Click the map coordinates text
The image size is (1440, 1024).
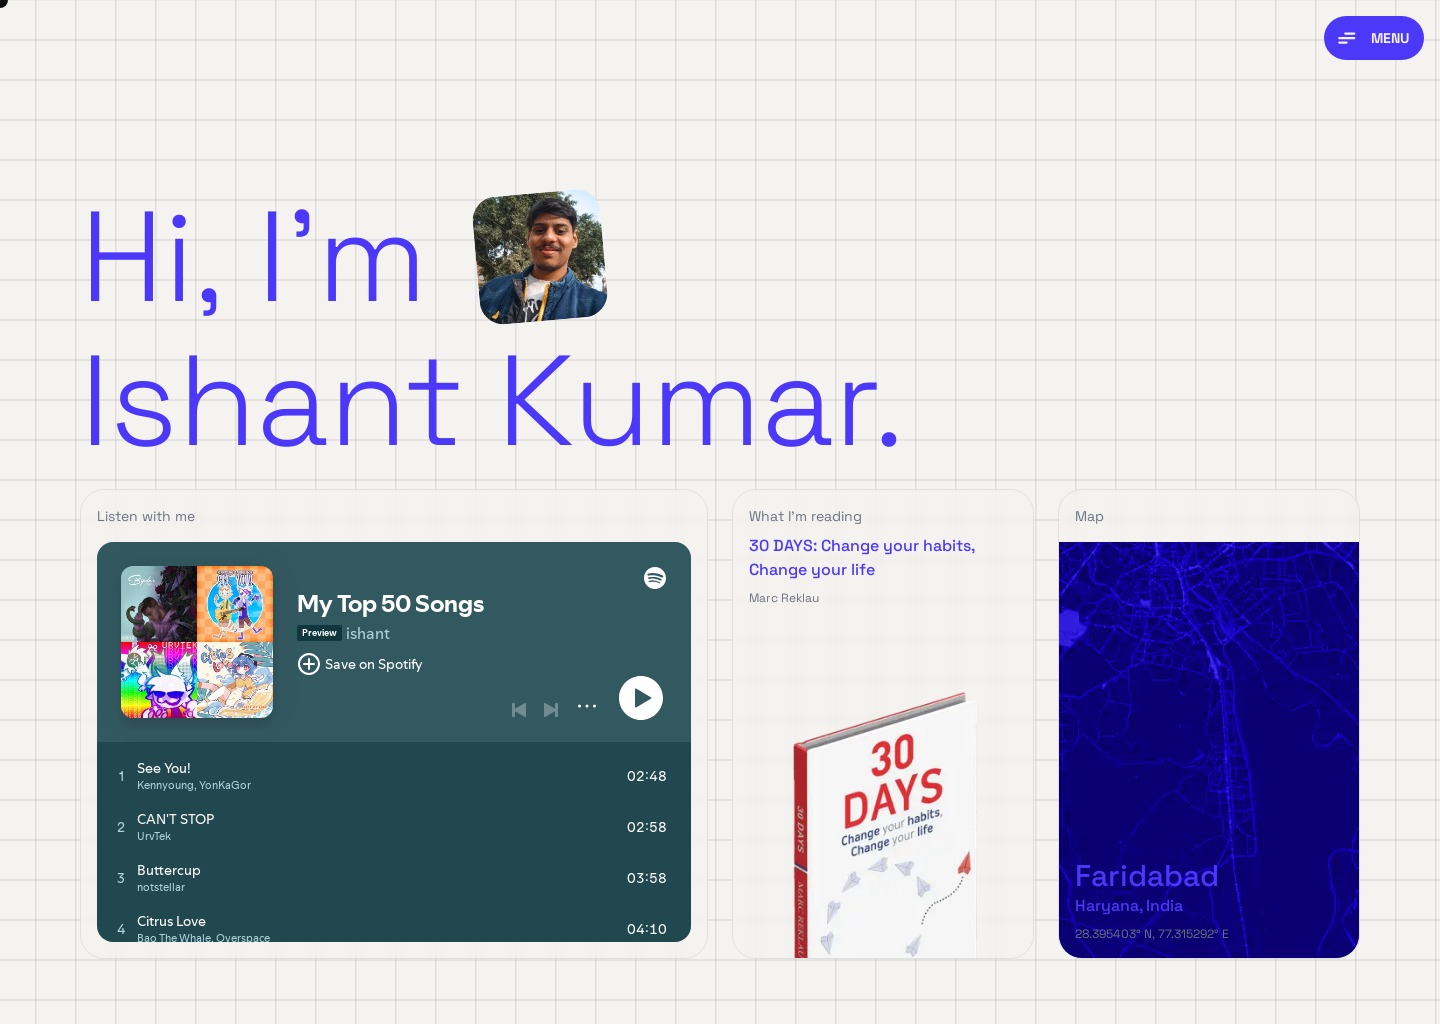pos(1152,934)
